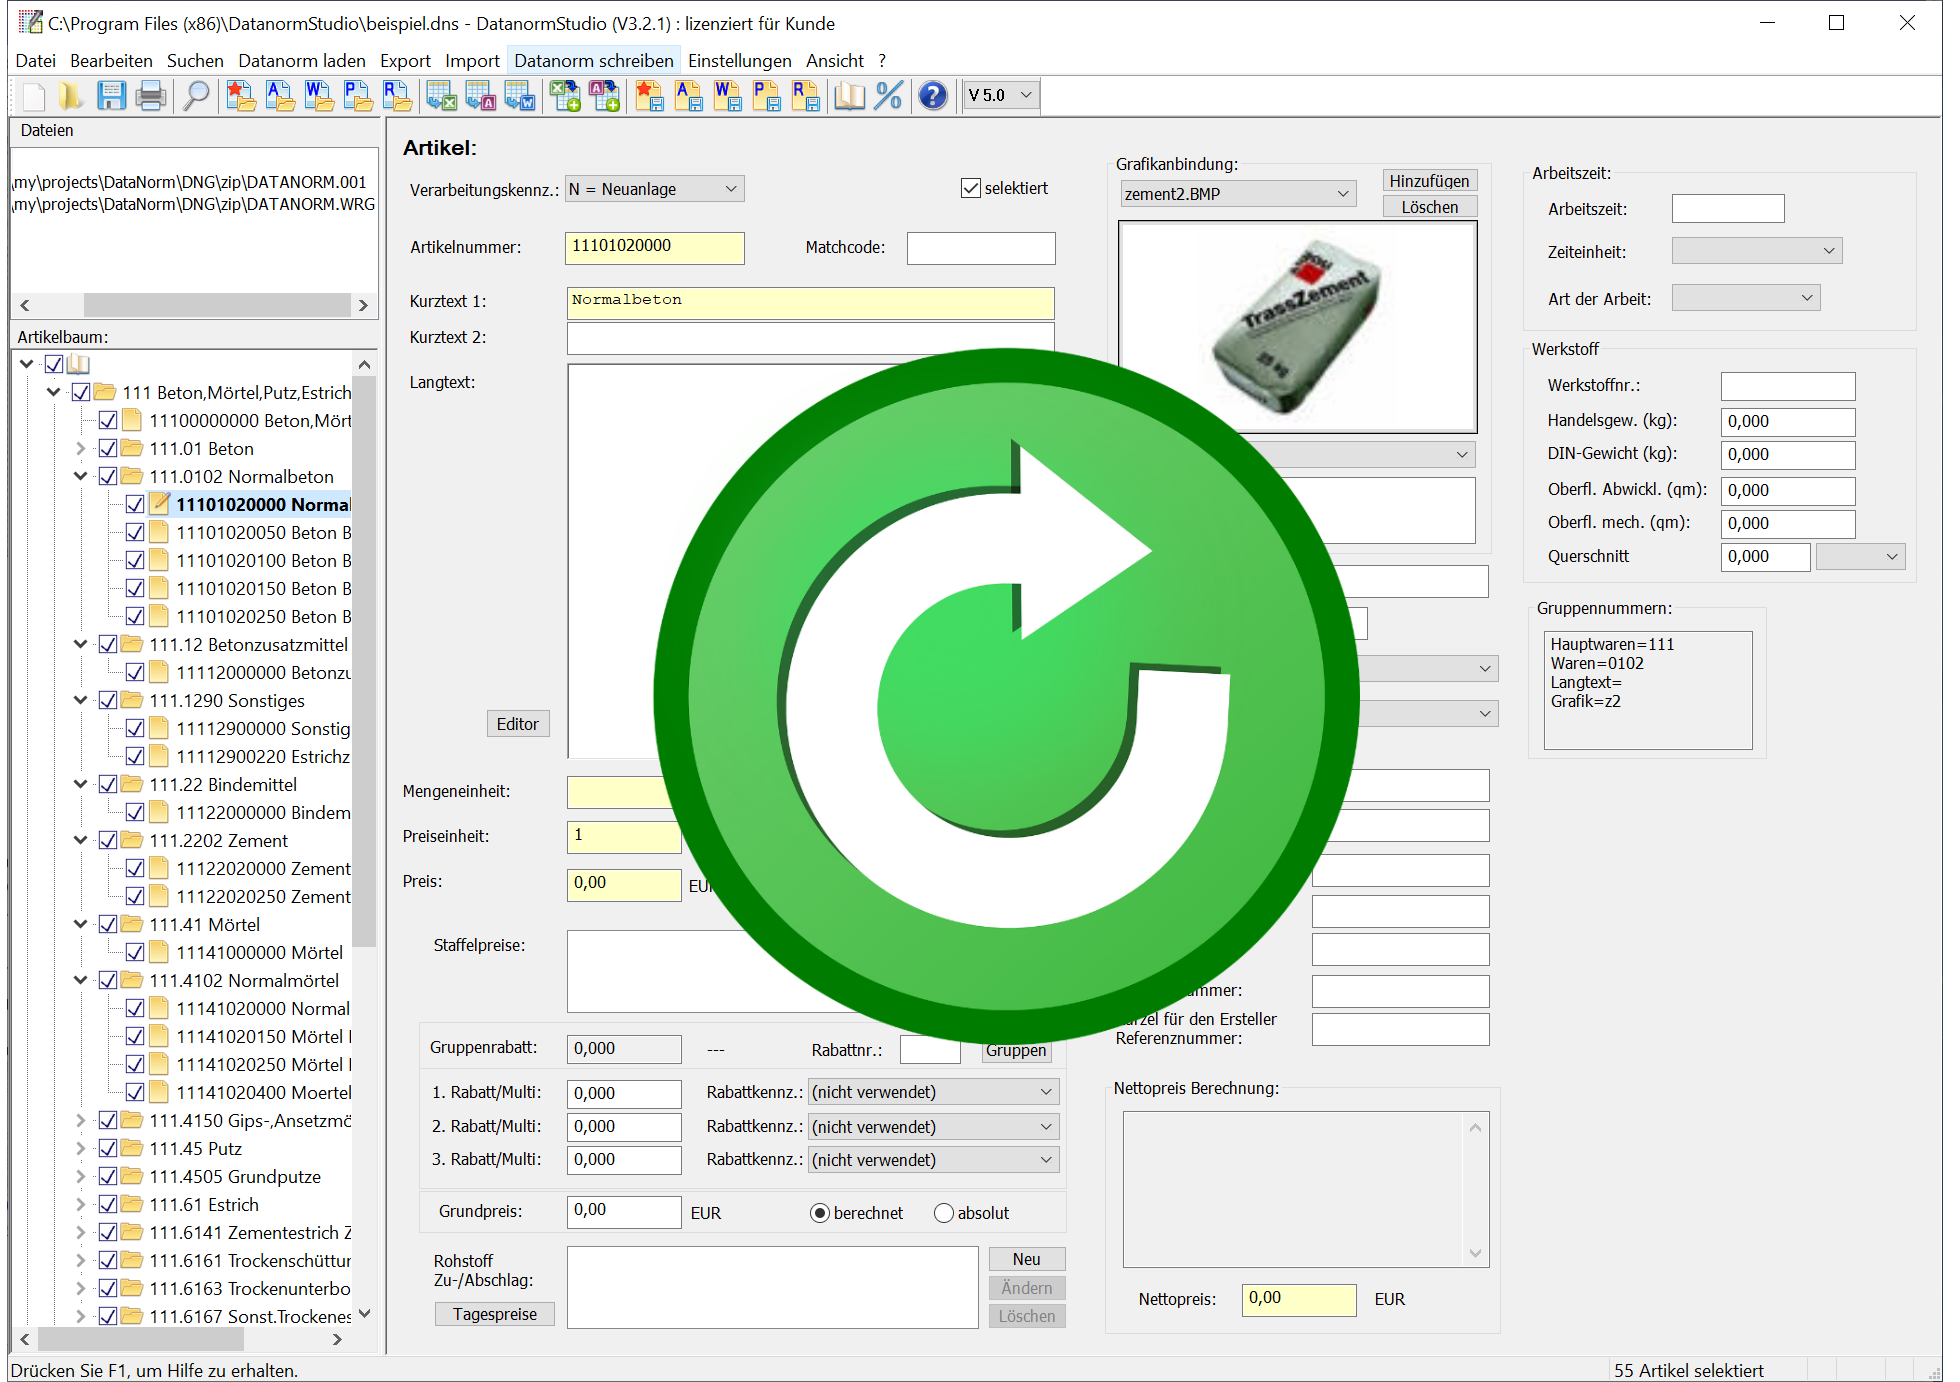
Task: Toggle checkbox for 111.01 Beton
Action: point(108,448)
